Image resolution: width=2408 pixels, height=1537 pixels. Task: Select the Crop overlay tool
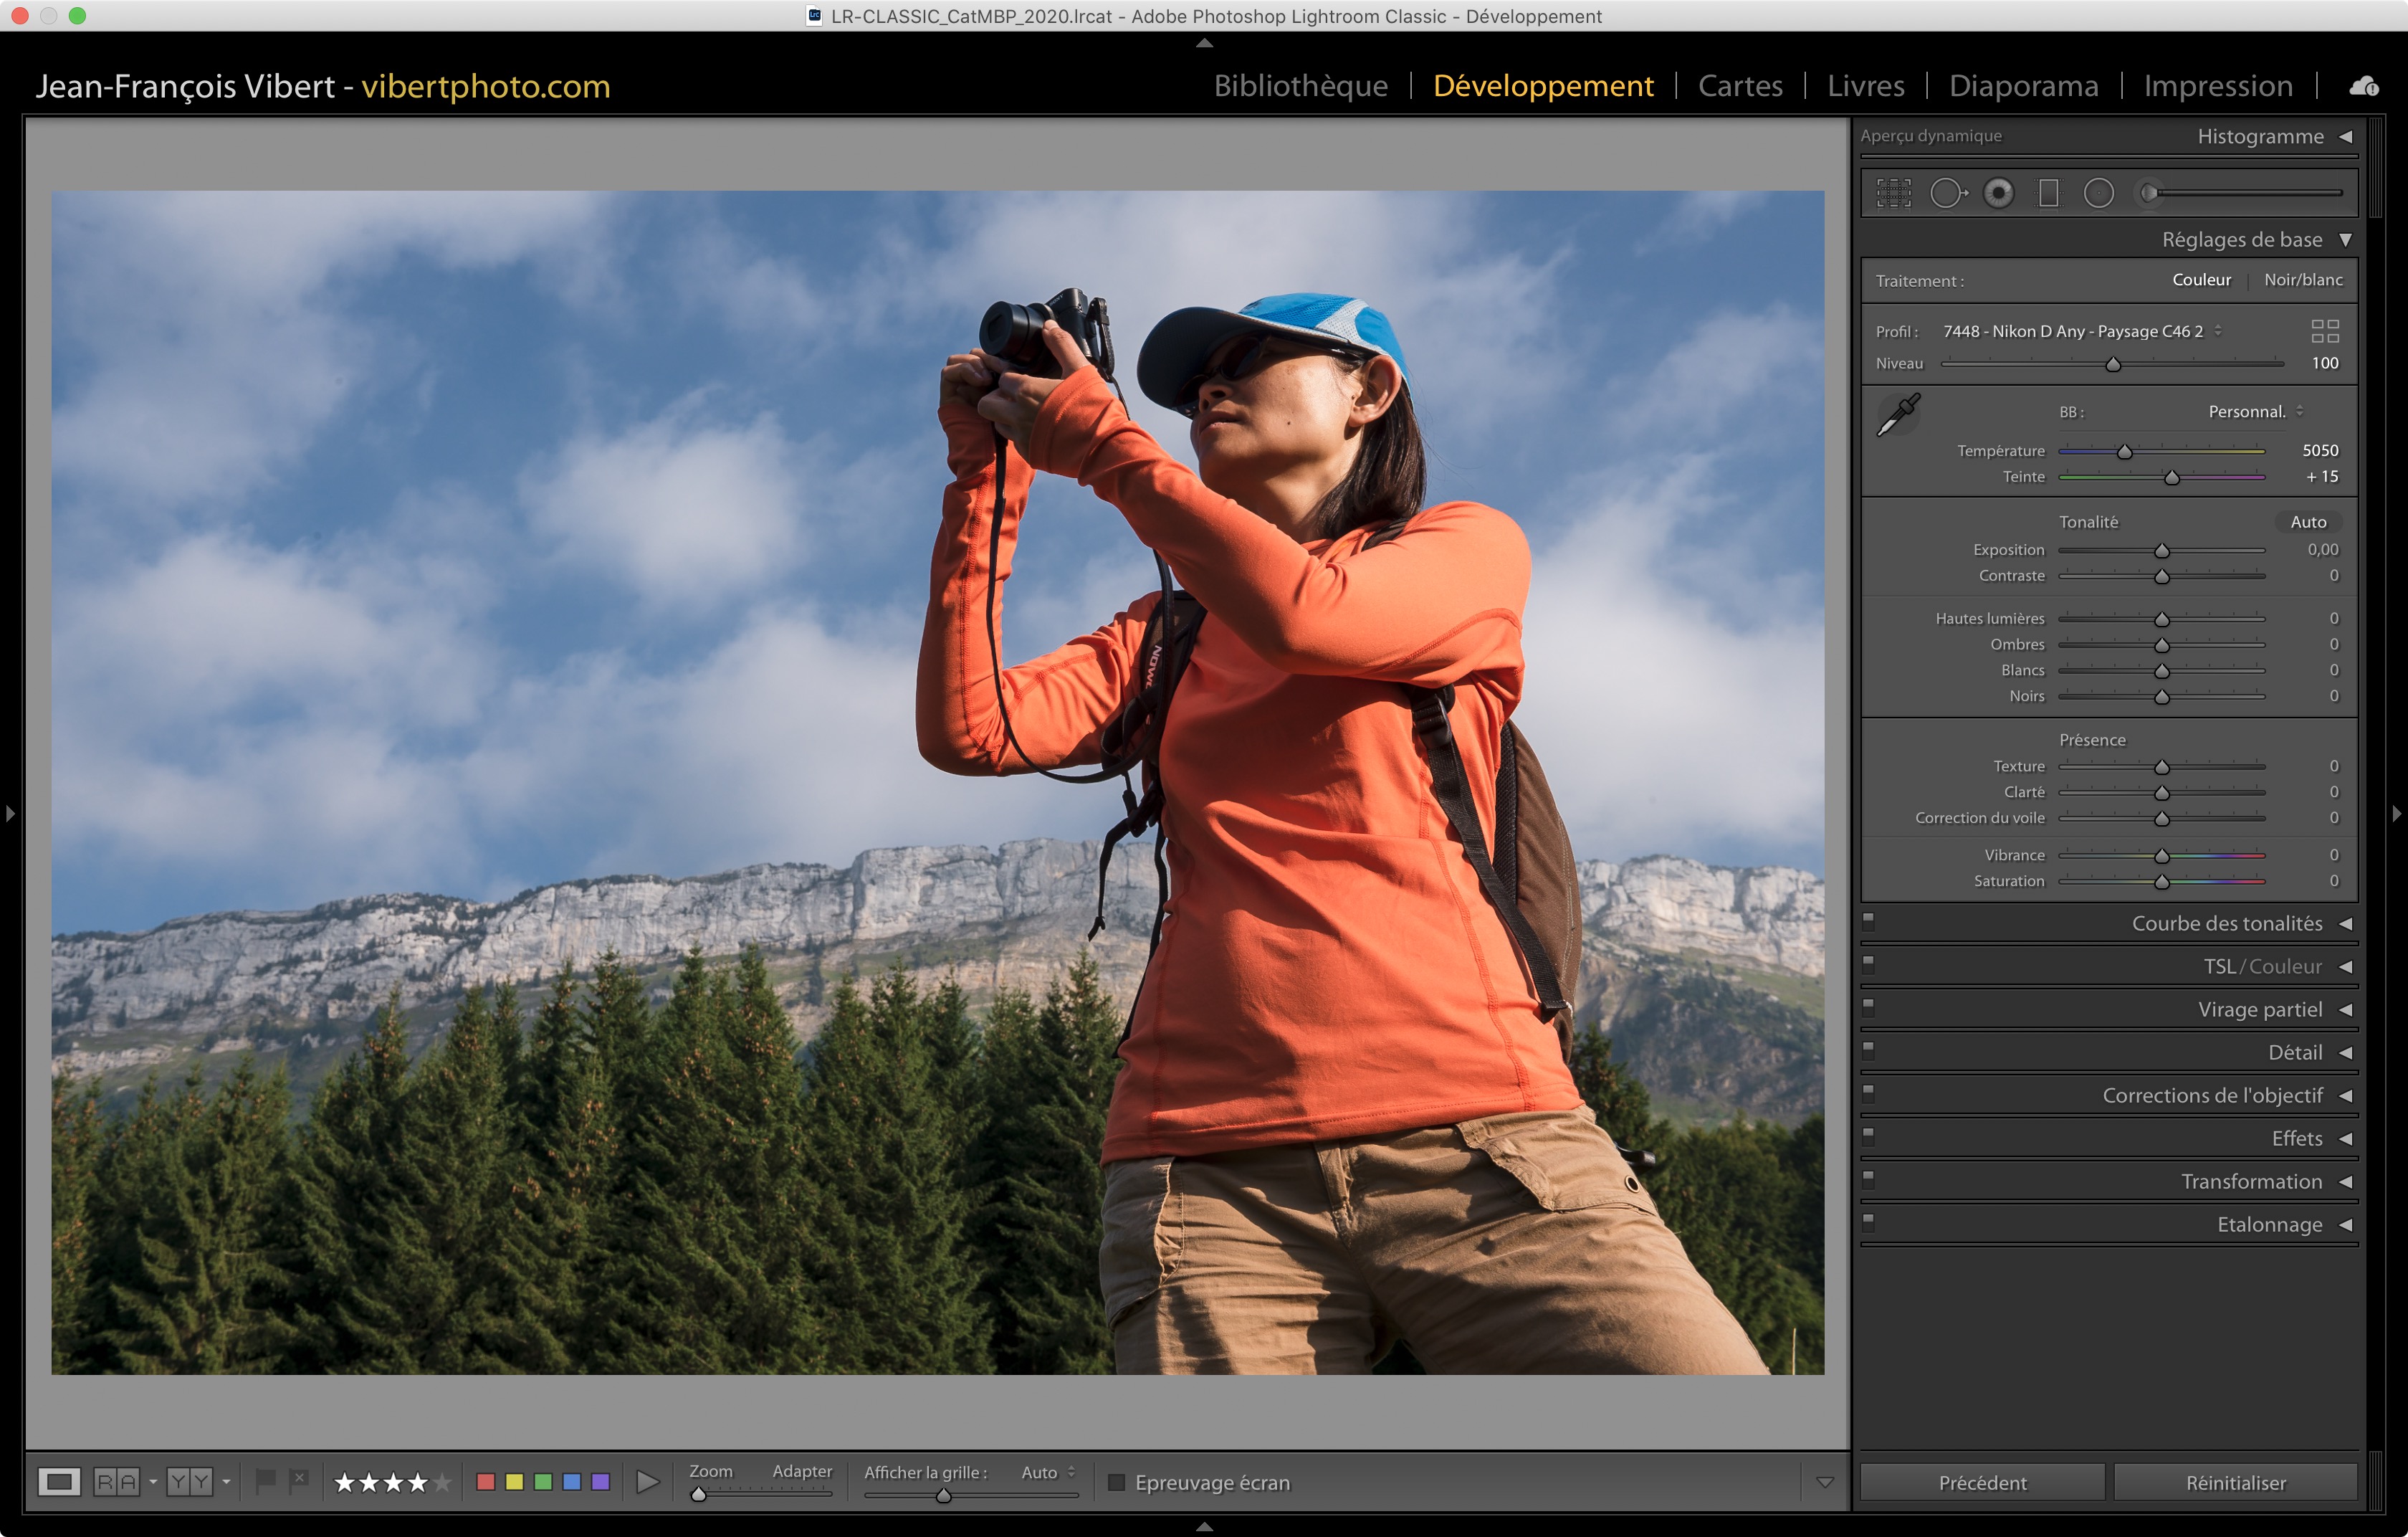coord(1893,193)
